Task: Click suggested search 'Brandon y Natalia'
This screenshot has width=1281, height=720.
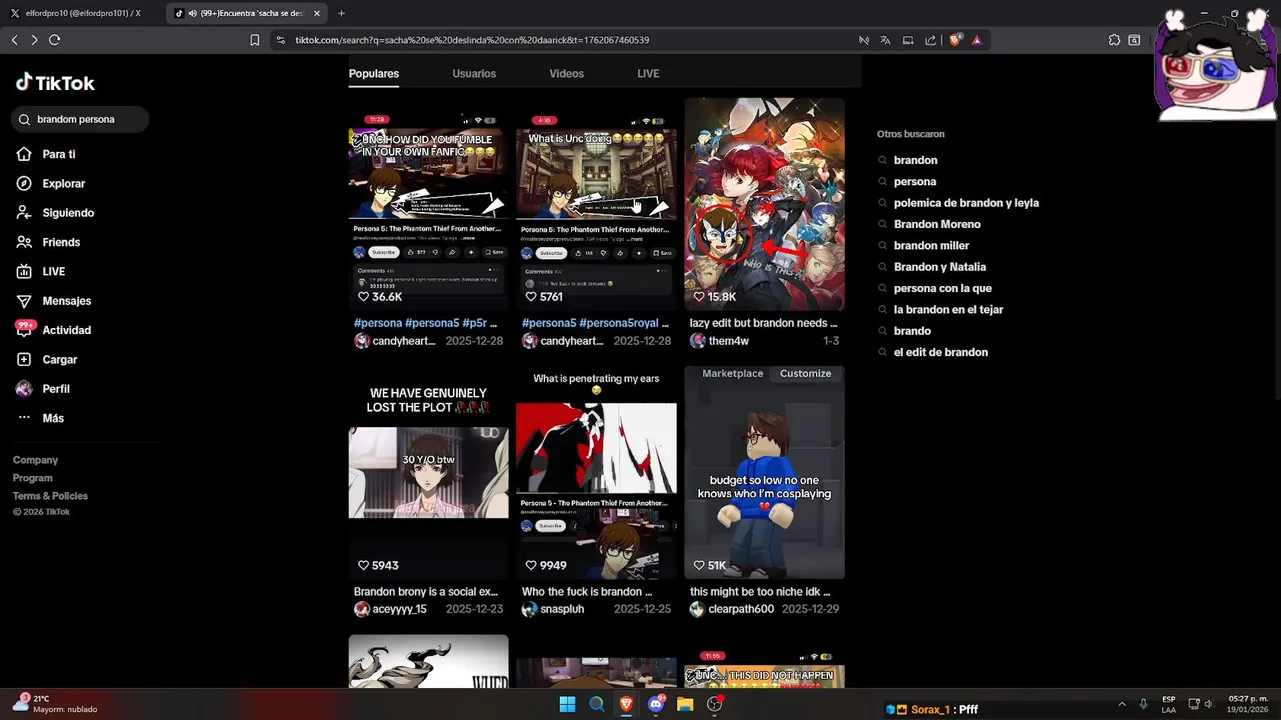Action: (940, 267)
